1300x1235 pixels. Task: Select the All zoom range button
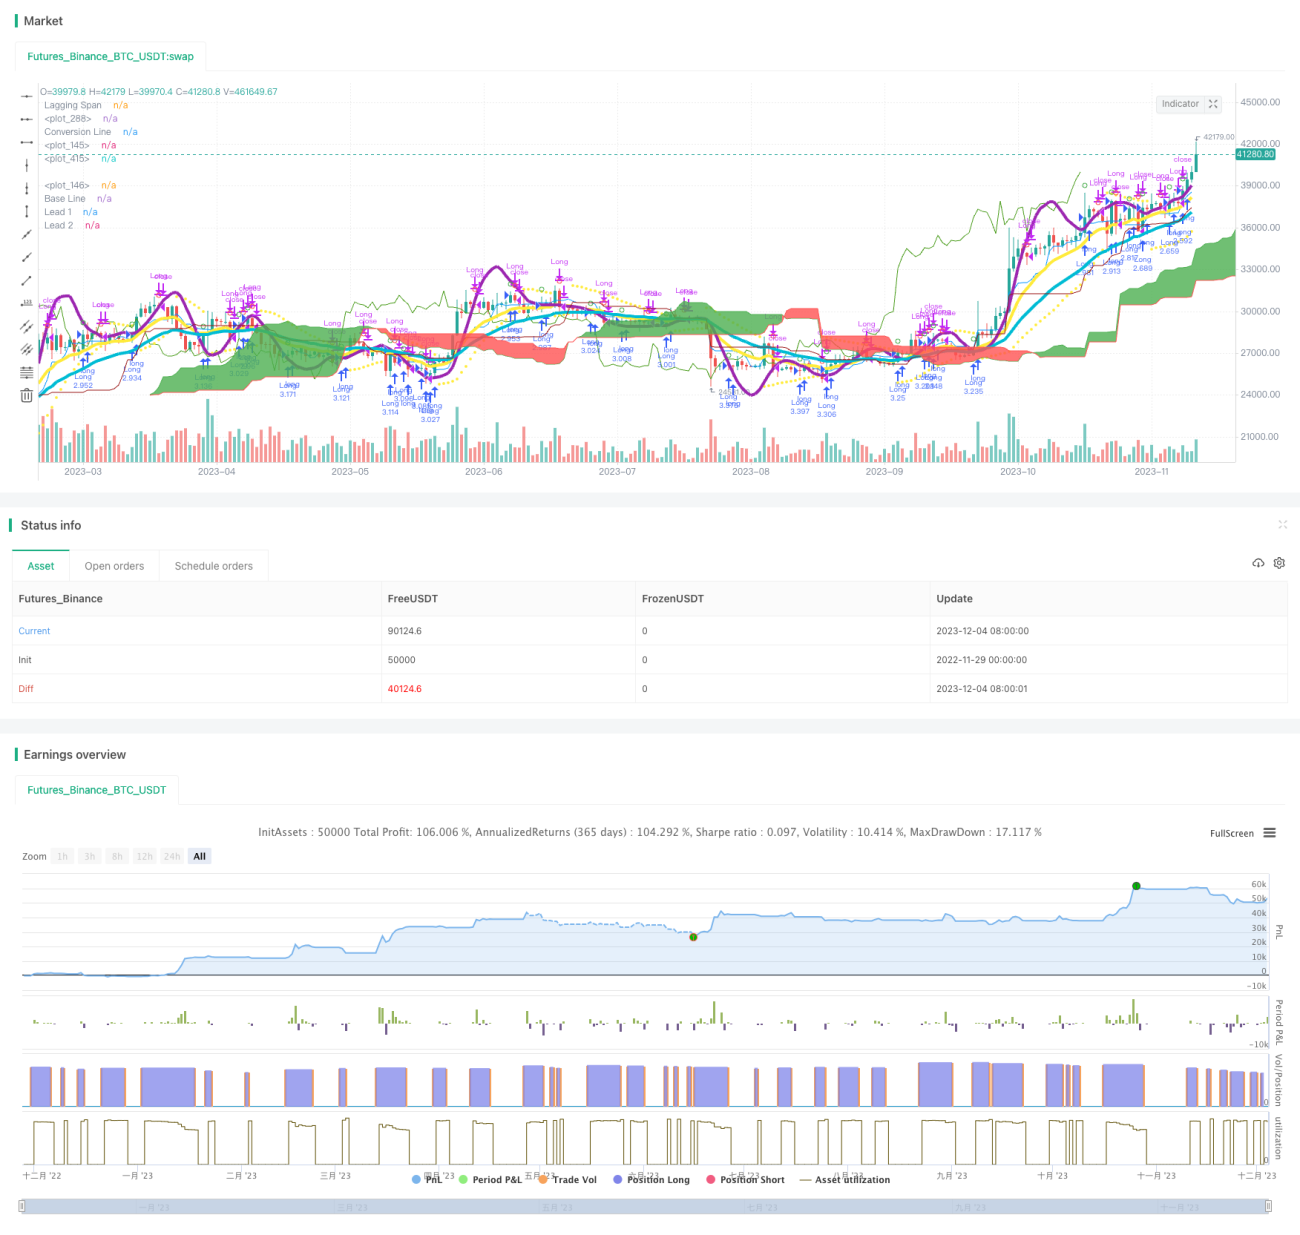(x=200, y=856)
